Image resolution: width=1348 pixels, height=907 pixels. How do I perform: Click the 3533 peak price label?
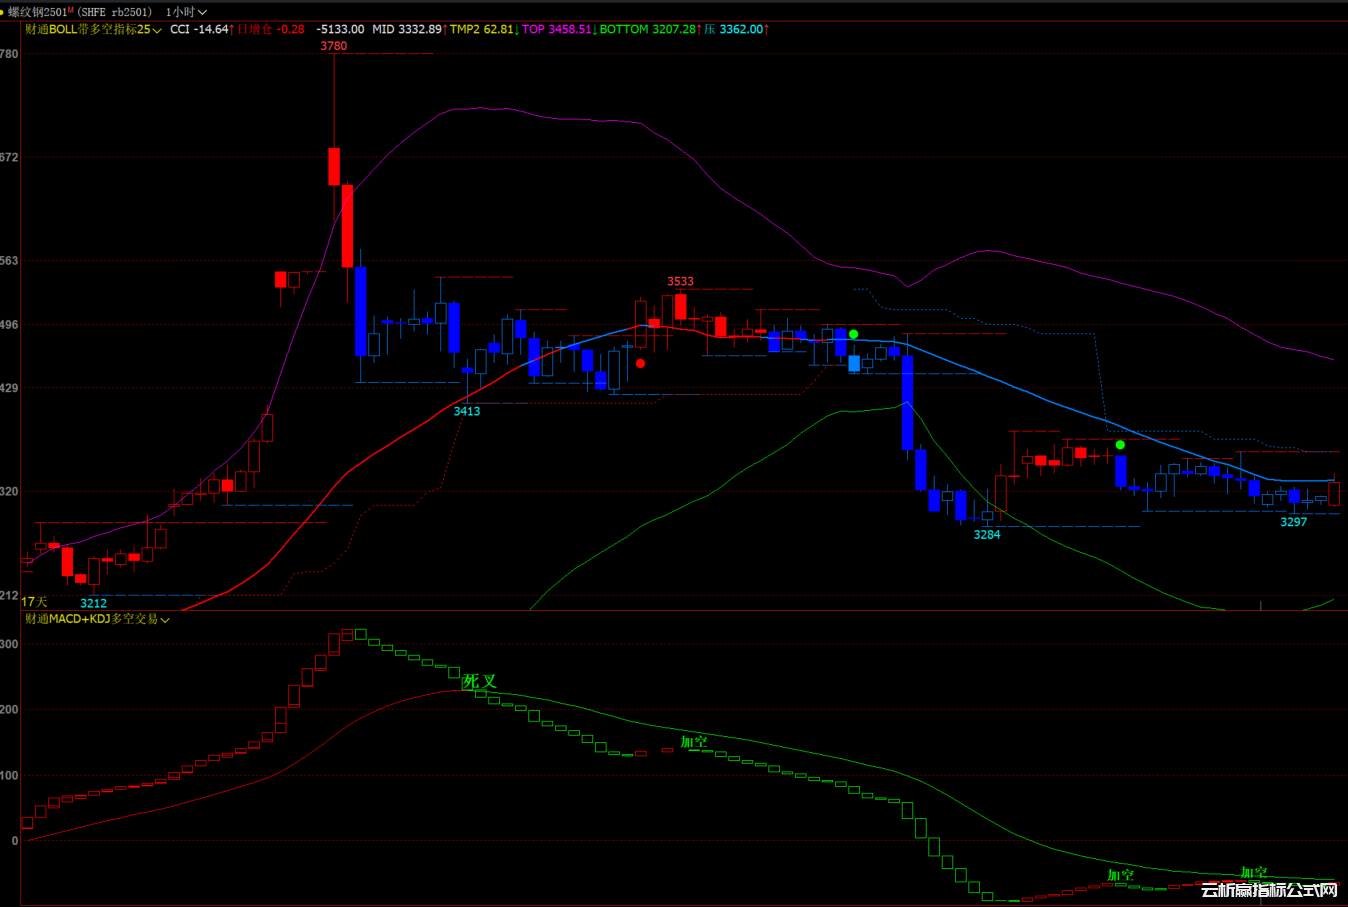[681, 282]
